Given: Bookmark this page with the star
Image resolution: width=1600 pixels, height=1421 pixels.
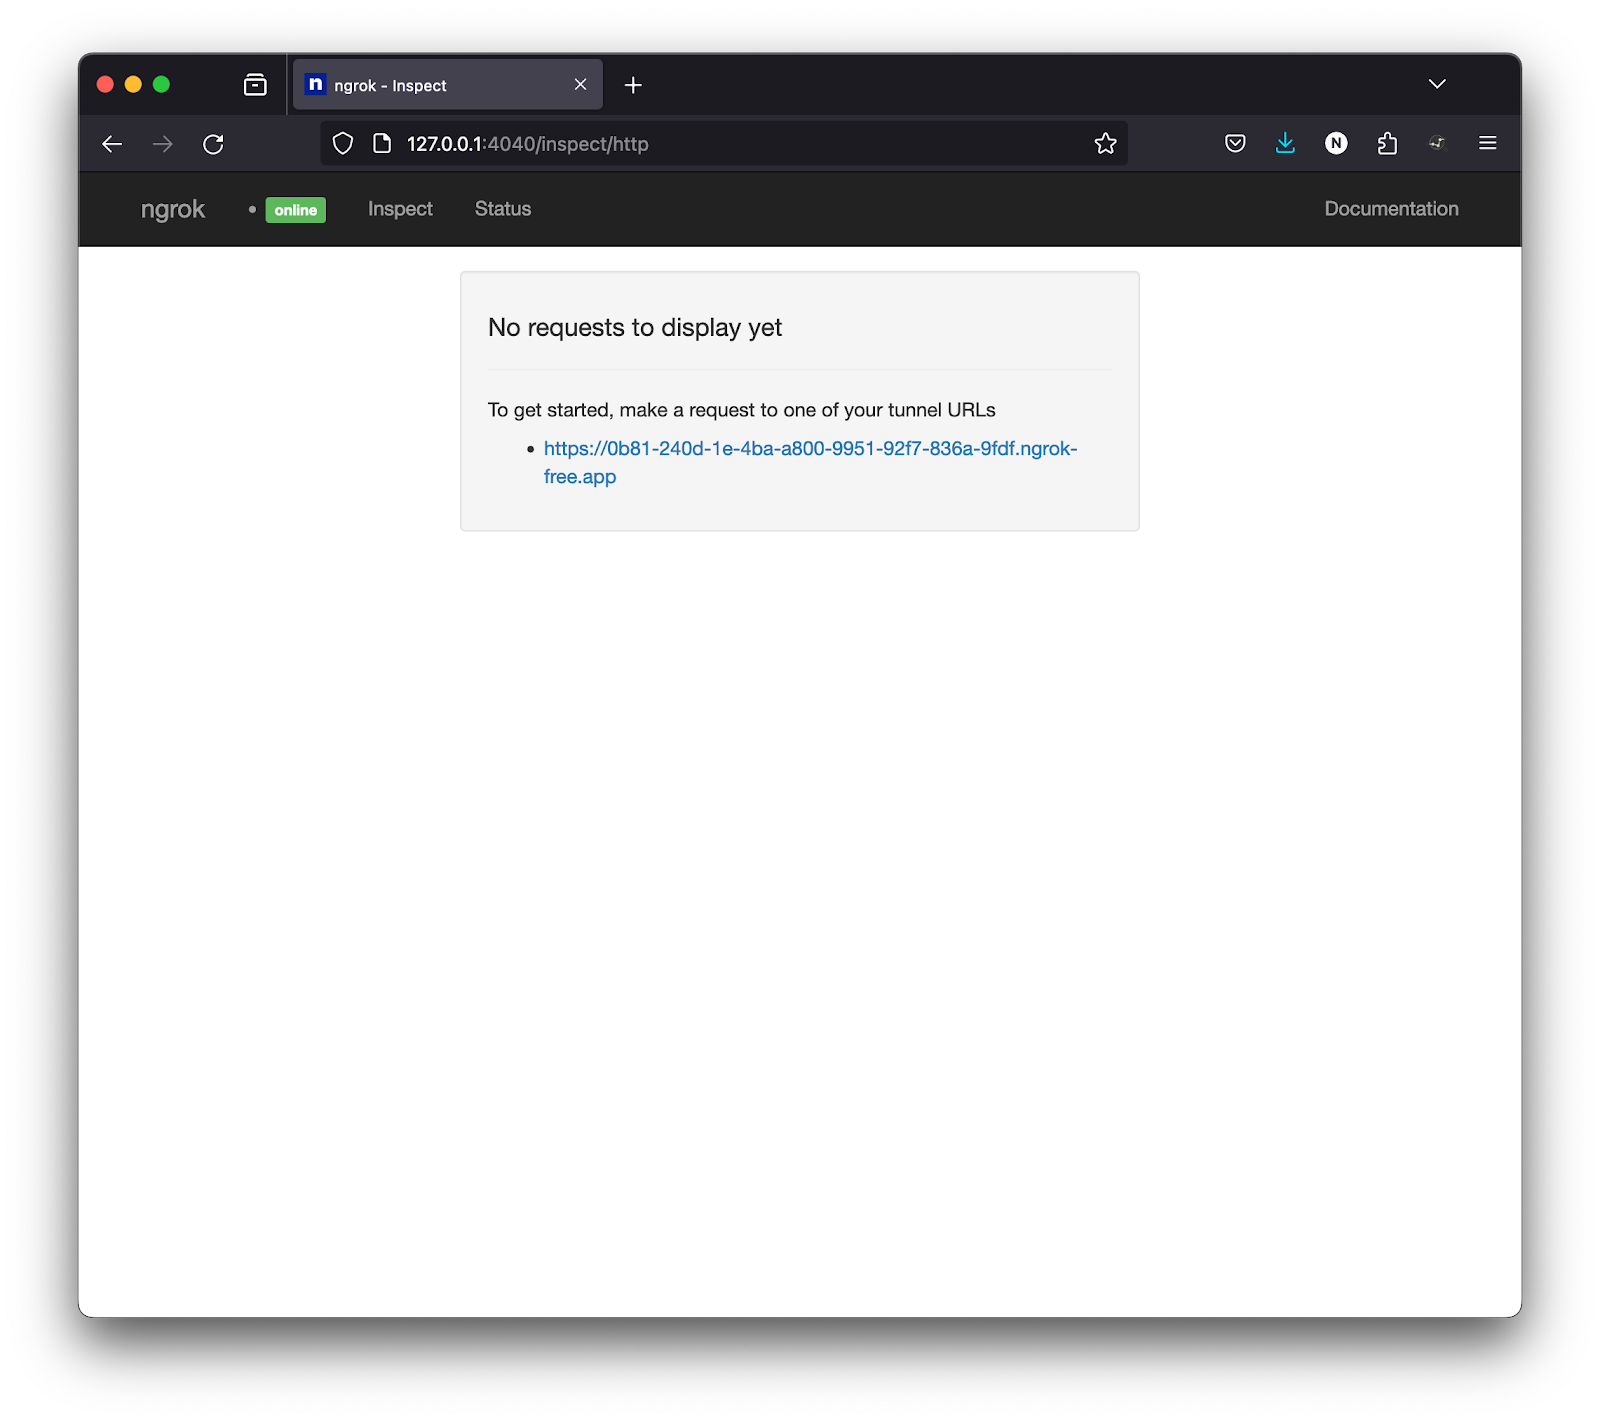Looking at the screenshot, I should 1105,144.
